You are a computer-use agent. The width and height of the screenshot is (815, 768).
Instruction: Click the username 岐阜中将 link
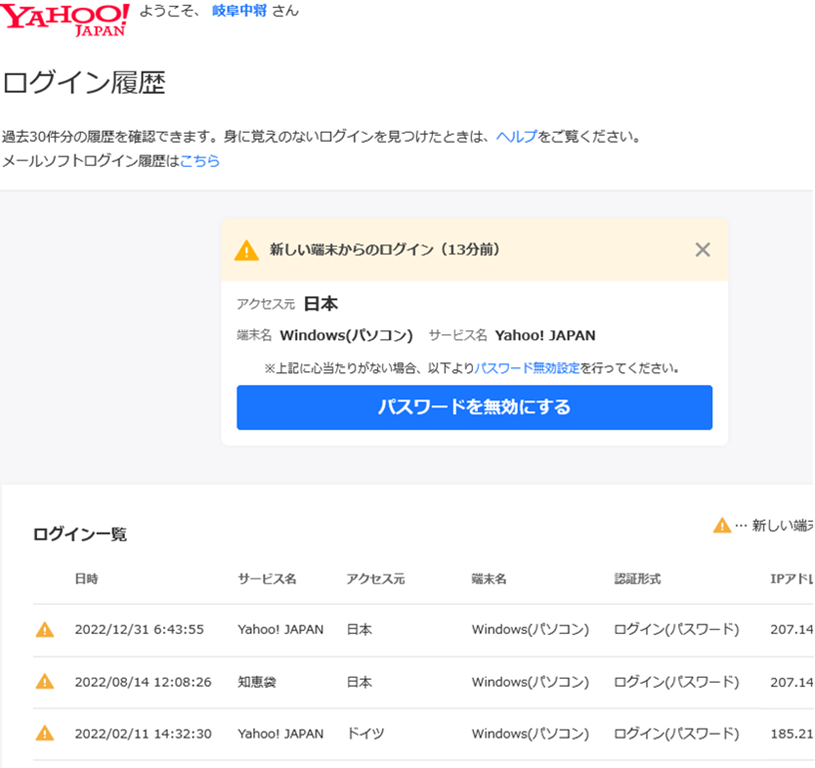click(x=239, y=11)
